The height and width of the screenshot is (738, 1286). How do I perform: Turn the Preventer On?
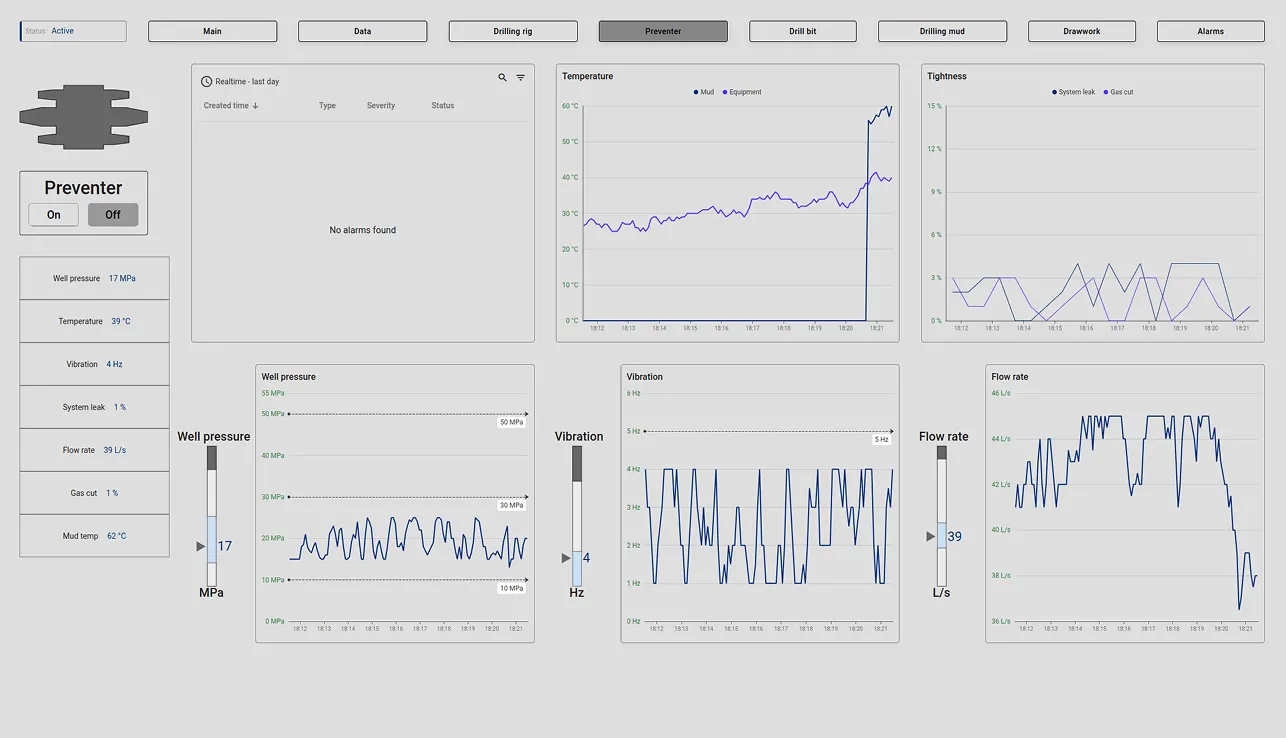point(54,215)
